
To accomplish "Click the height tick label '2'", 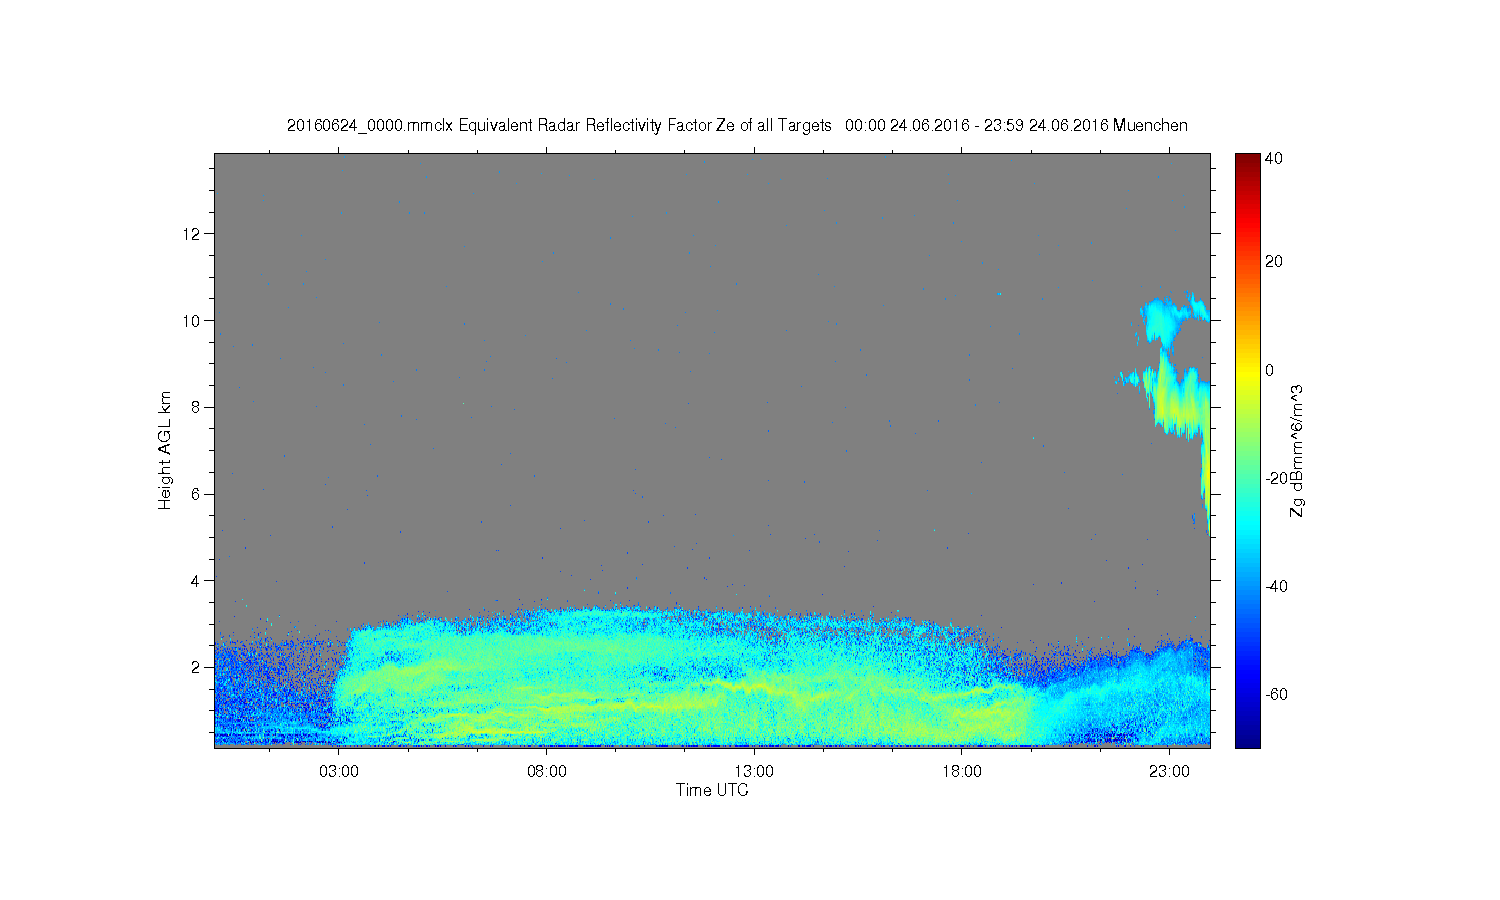I will click(x=197, y=667).
